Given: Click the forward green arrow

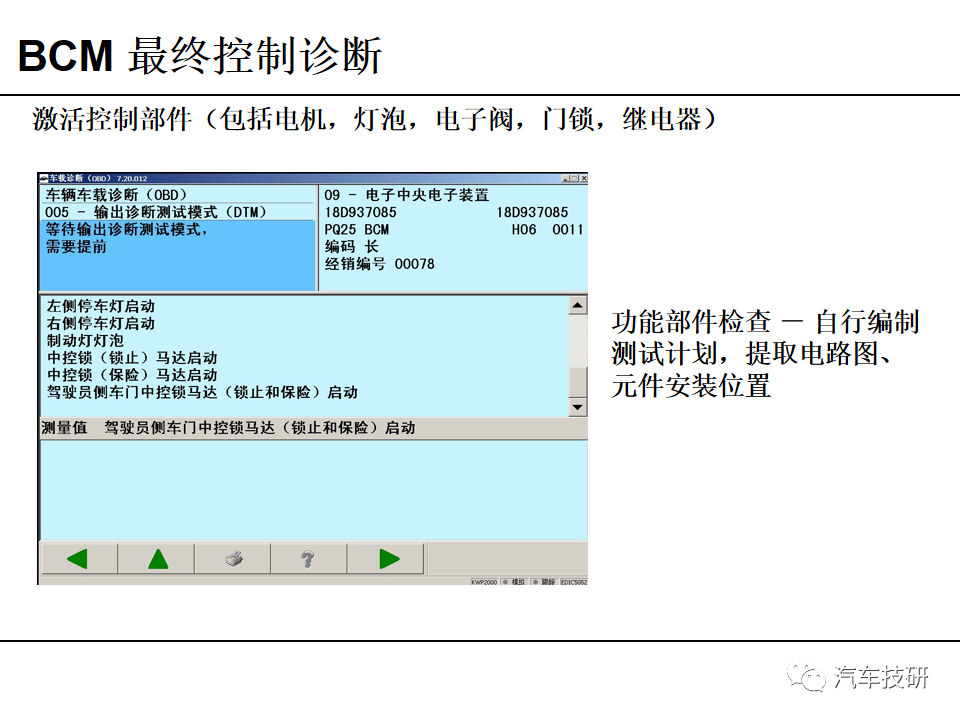Looking at the screenshot, I should tap(386, 559).
